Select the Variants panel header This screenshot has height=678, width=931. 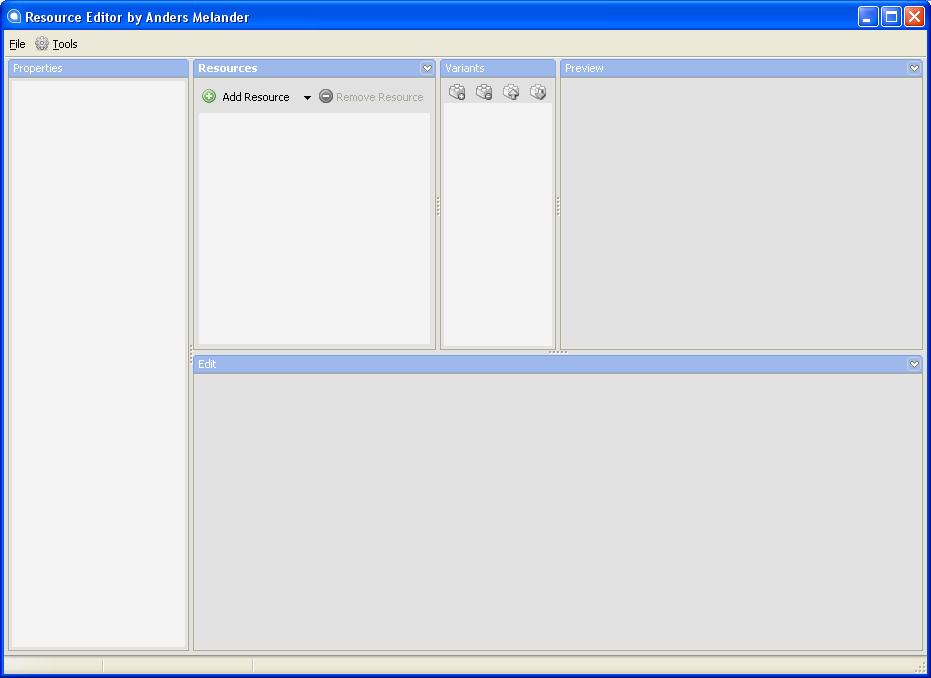click(x=498, y=68)
